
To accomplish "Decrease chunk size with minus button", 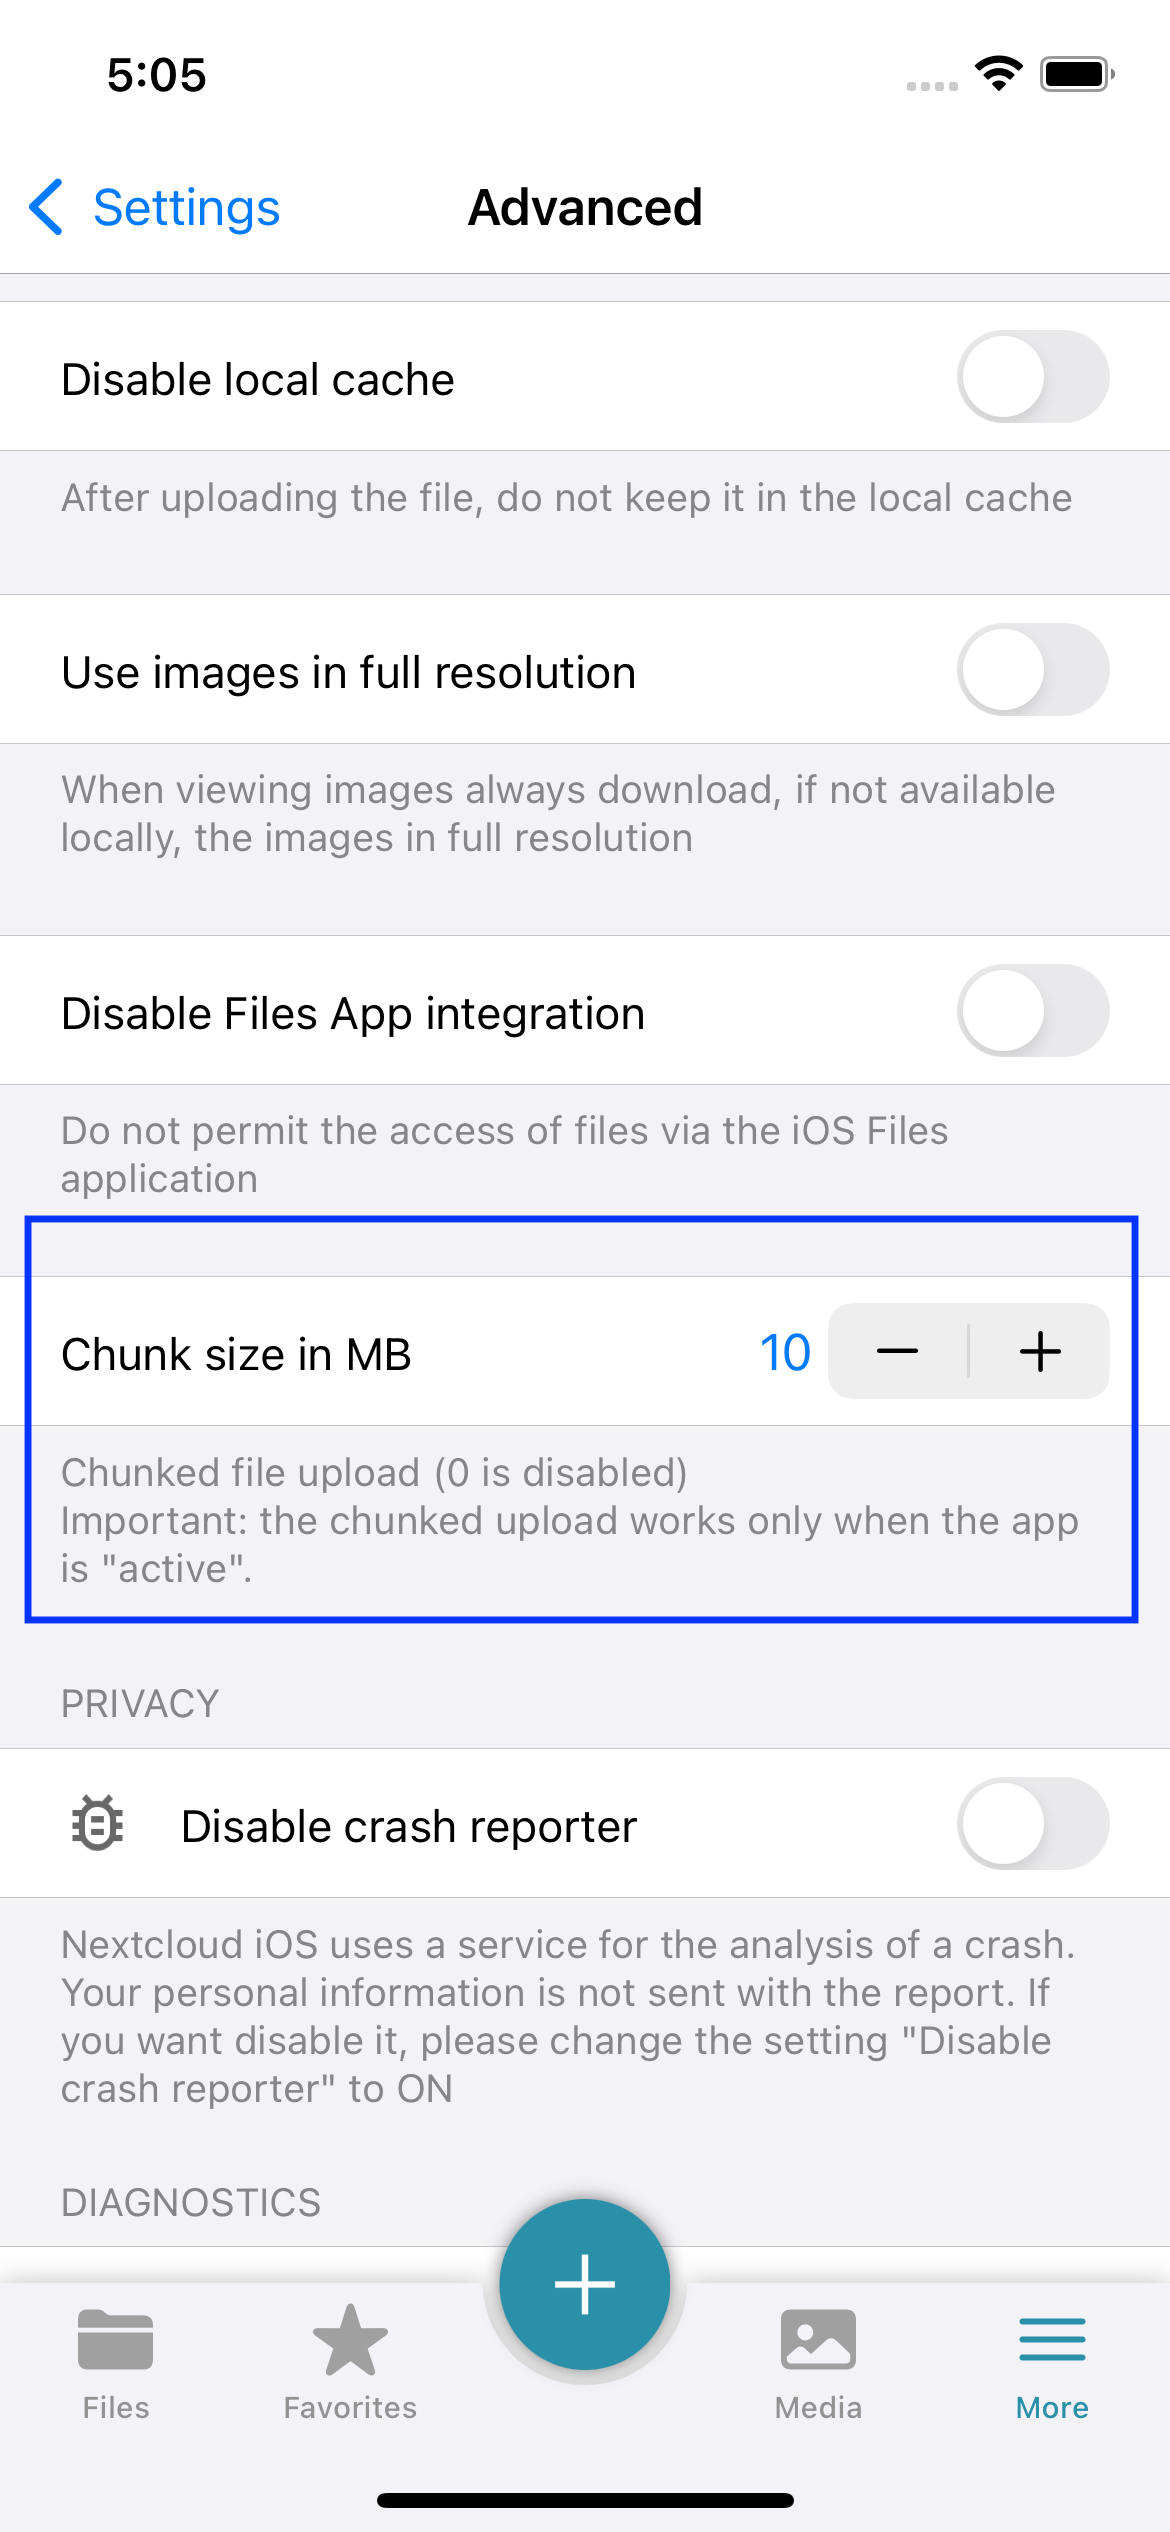I will tap(898, 1351).
